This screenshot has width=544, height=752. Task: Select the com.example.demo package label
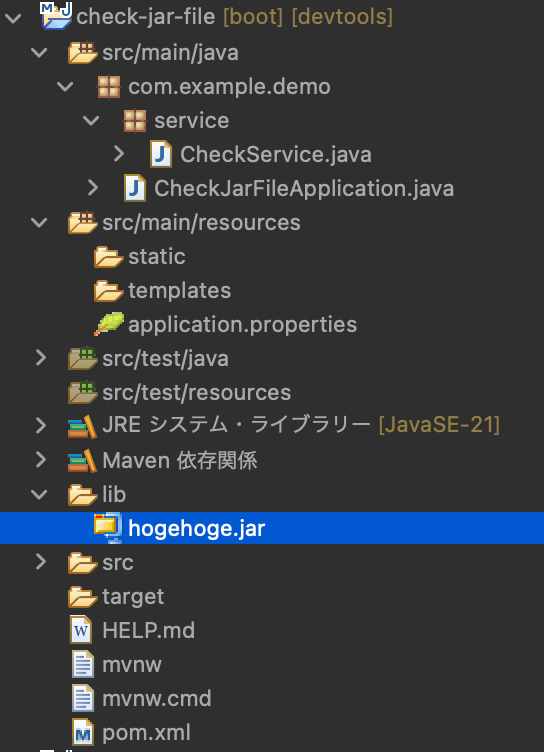click(229, 87)
